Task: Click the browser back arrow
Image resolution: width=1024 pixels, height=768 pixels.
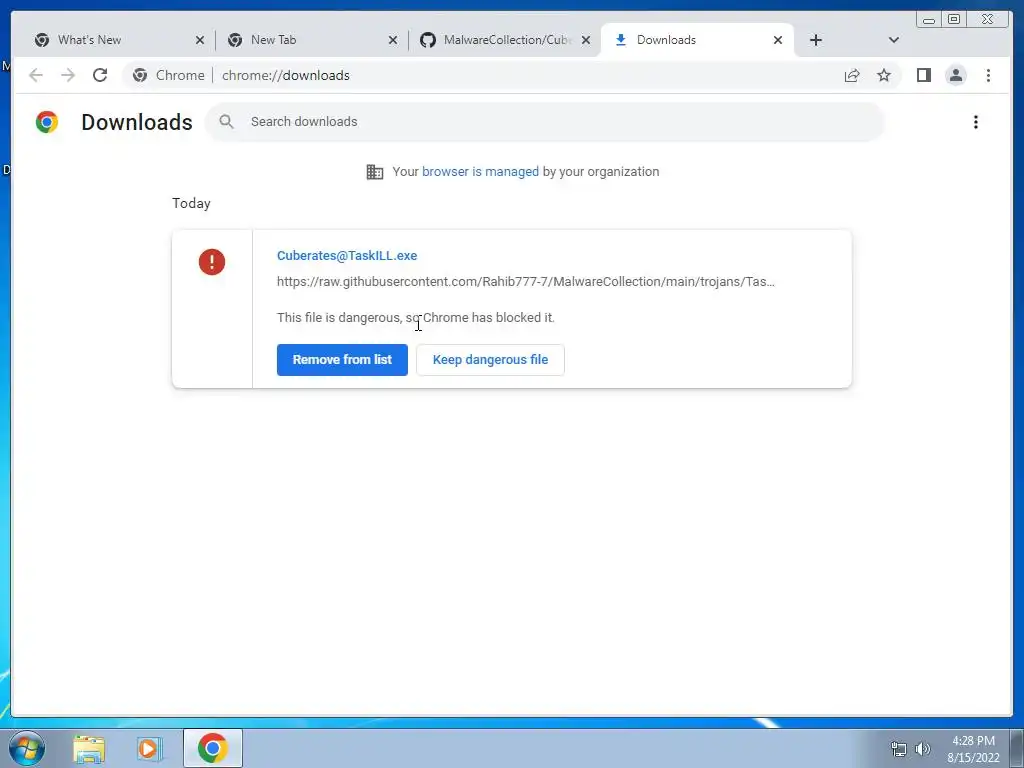Action: (x=36, y=76)
